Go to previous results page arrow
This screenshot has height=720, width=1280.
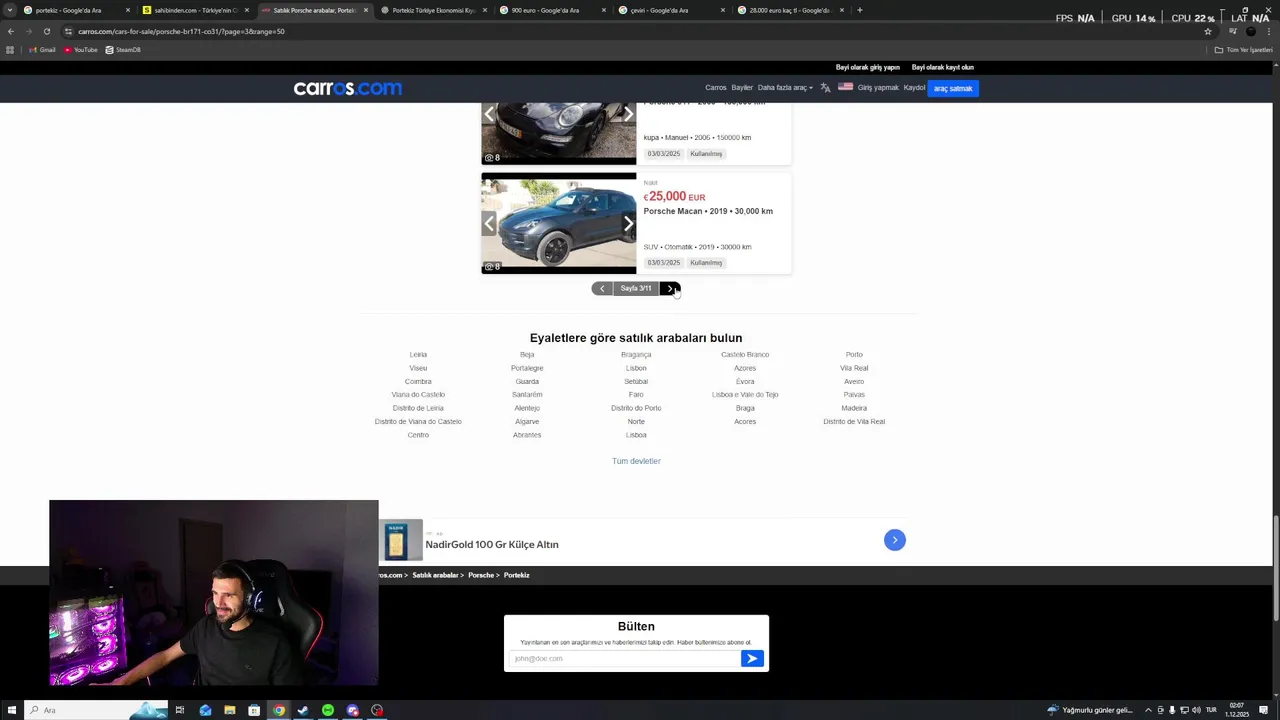click(x=602, y=288)
